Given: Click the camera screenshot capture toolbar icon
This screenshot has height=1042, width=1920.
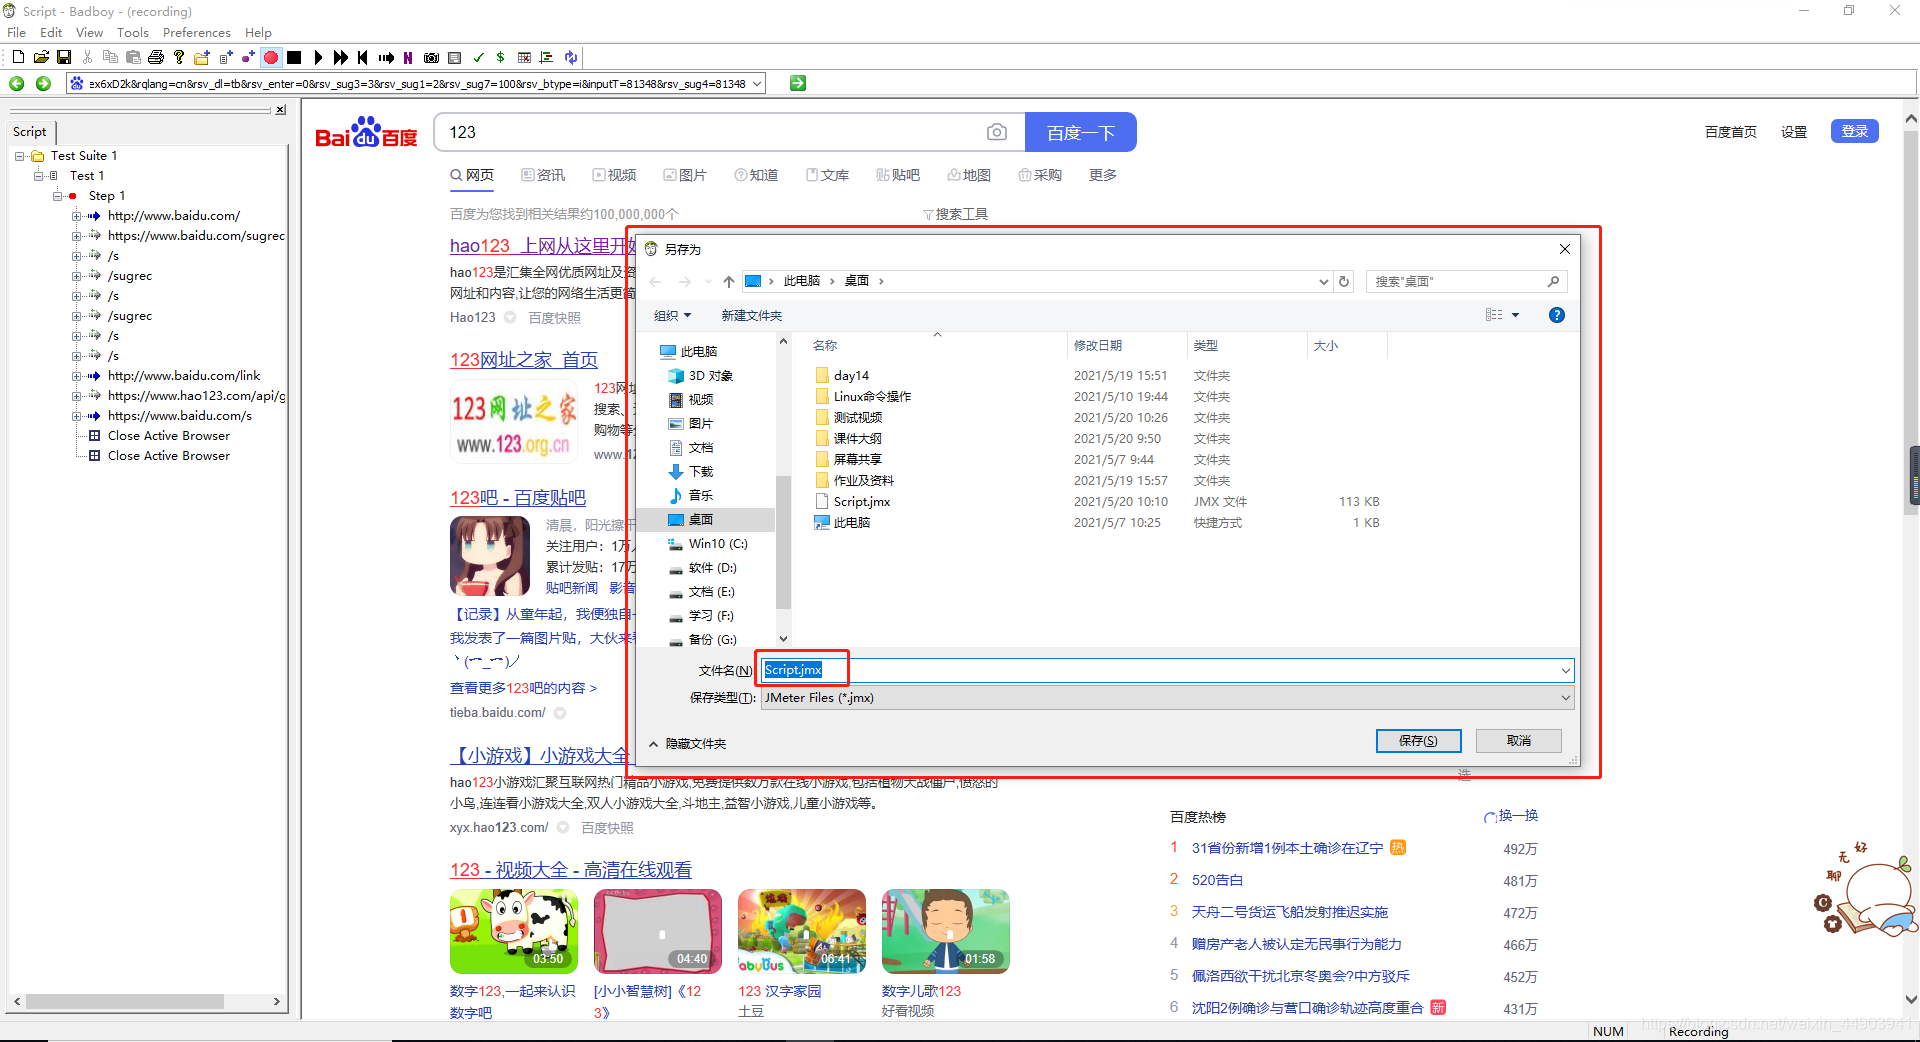Looking at the screenshot, I should [x=431, y=57].
